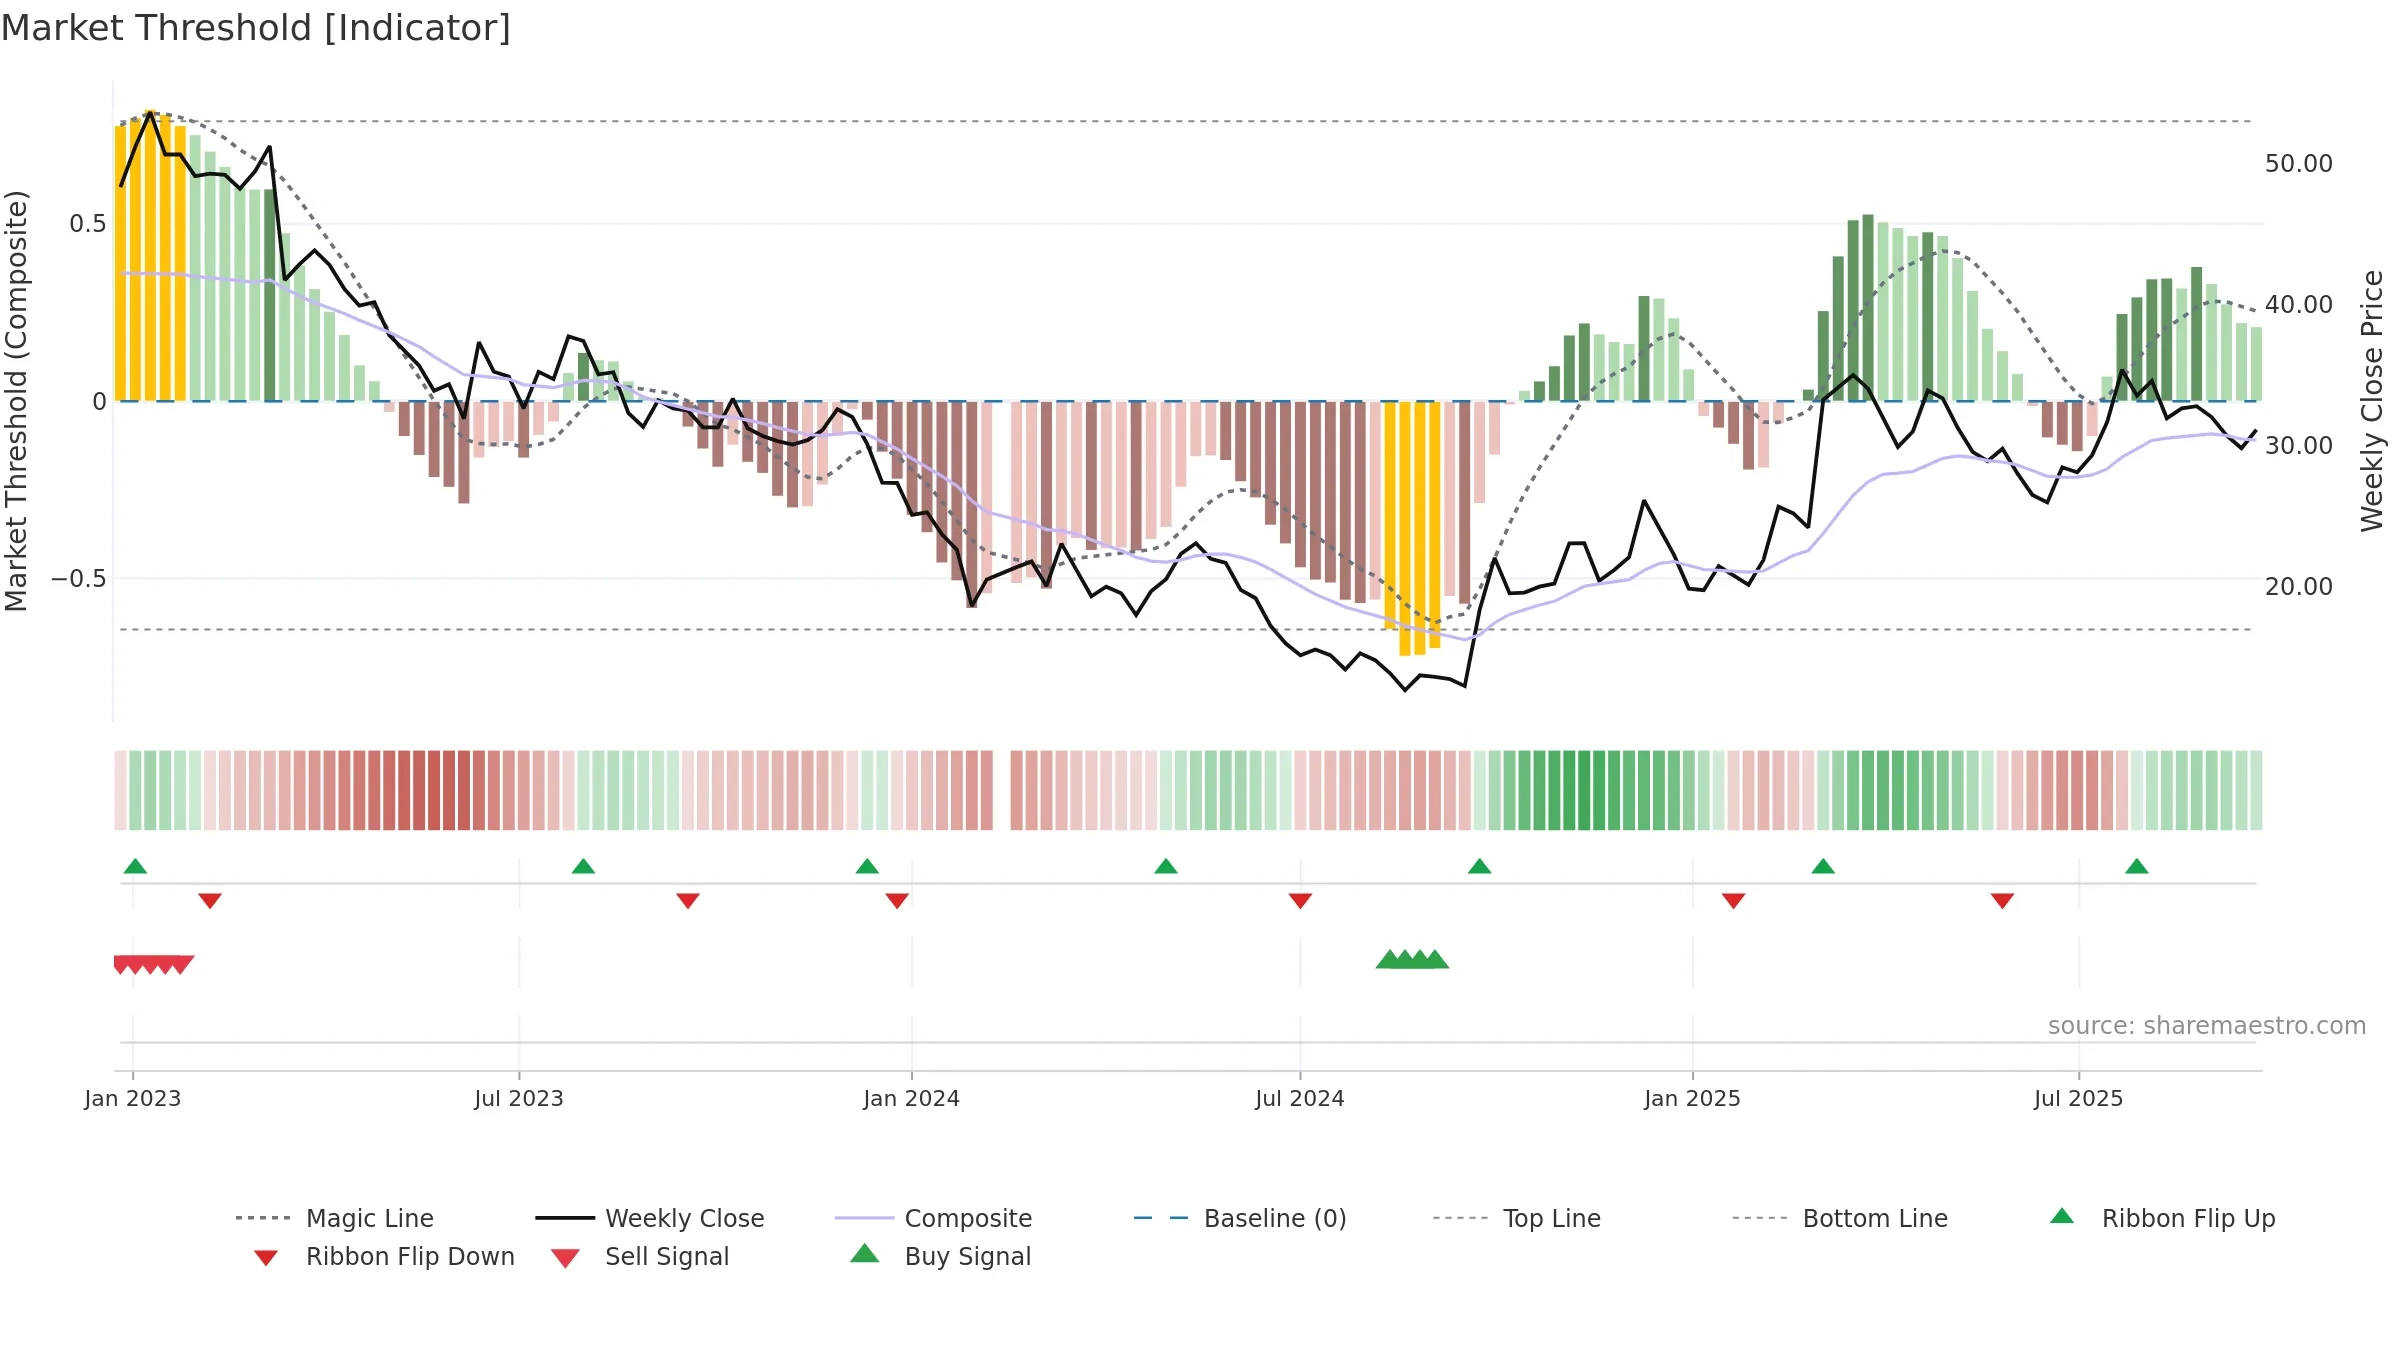Click the Jul 2023 x-axis label
Image resolution: width=2400 pixels, height=1350 pixels.
click(519, 1099)
